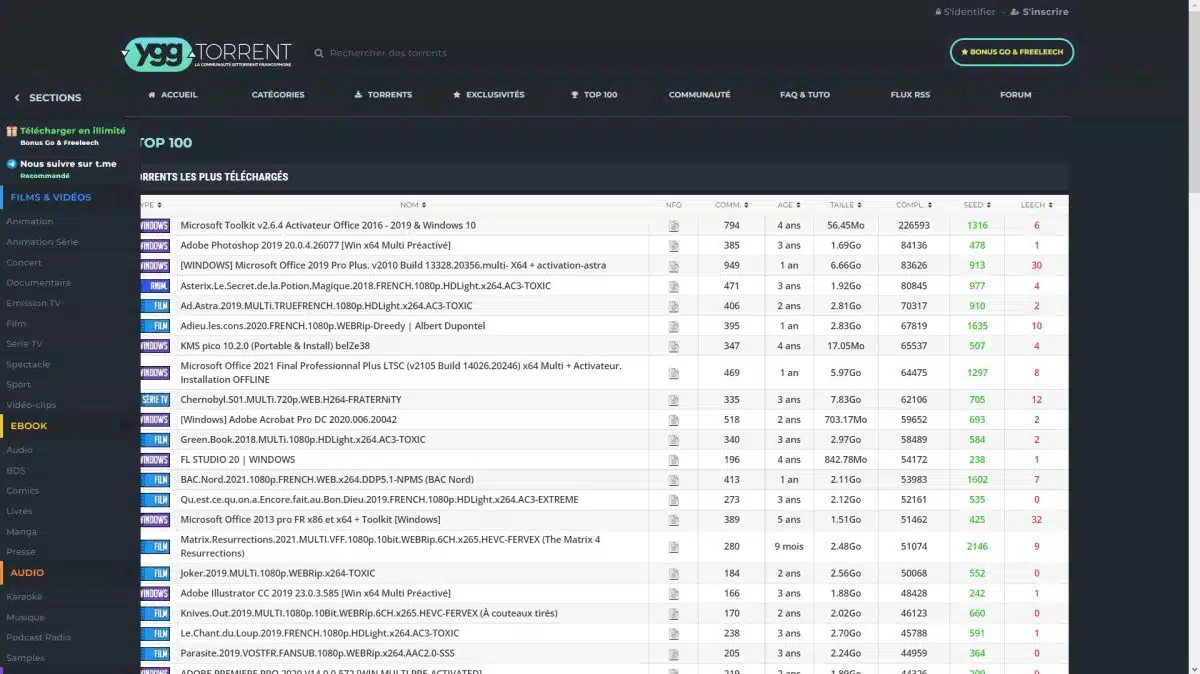Open Le.Chant.du.Loup.2019 torrent link

[x=320, y=634]
